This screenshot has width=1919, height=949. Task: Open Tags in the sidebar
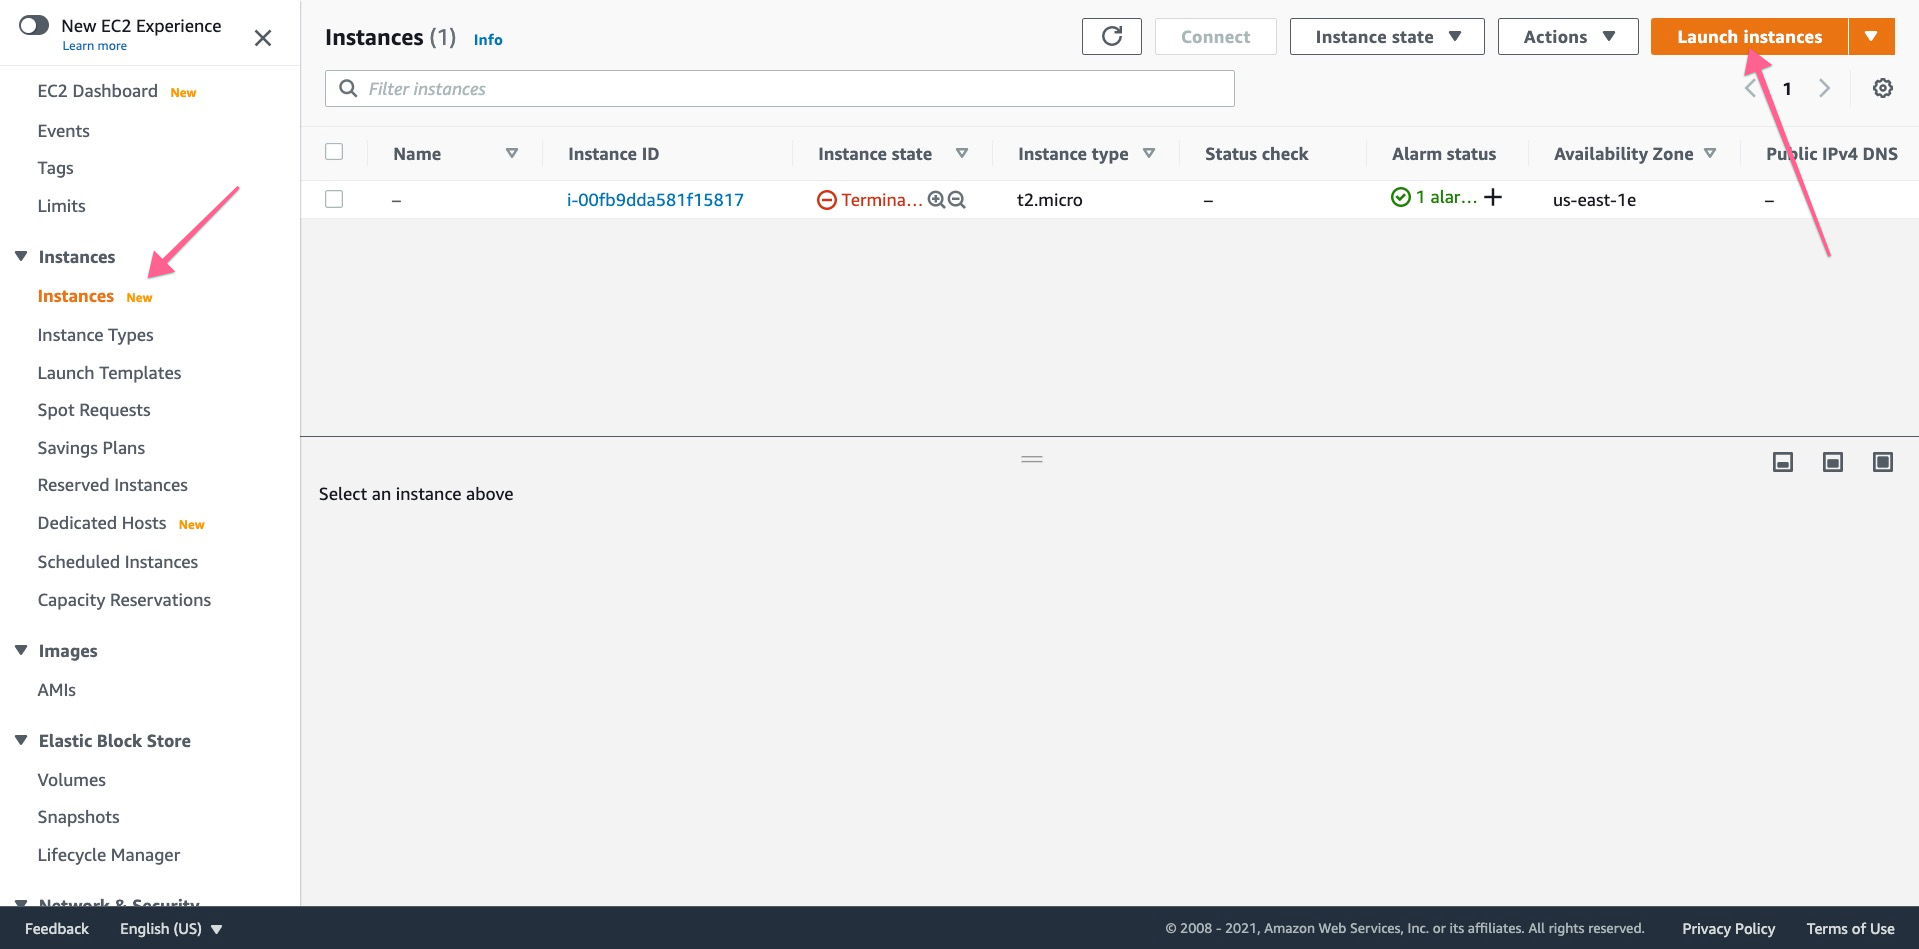coord(55,168)
